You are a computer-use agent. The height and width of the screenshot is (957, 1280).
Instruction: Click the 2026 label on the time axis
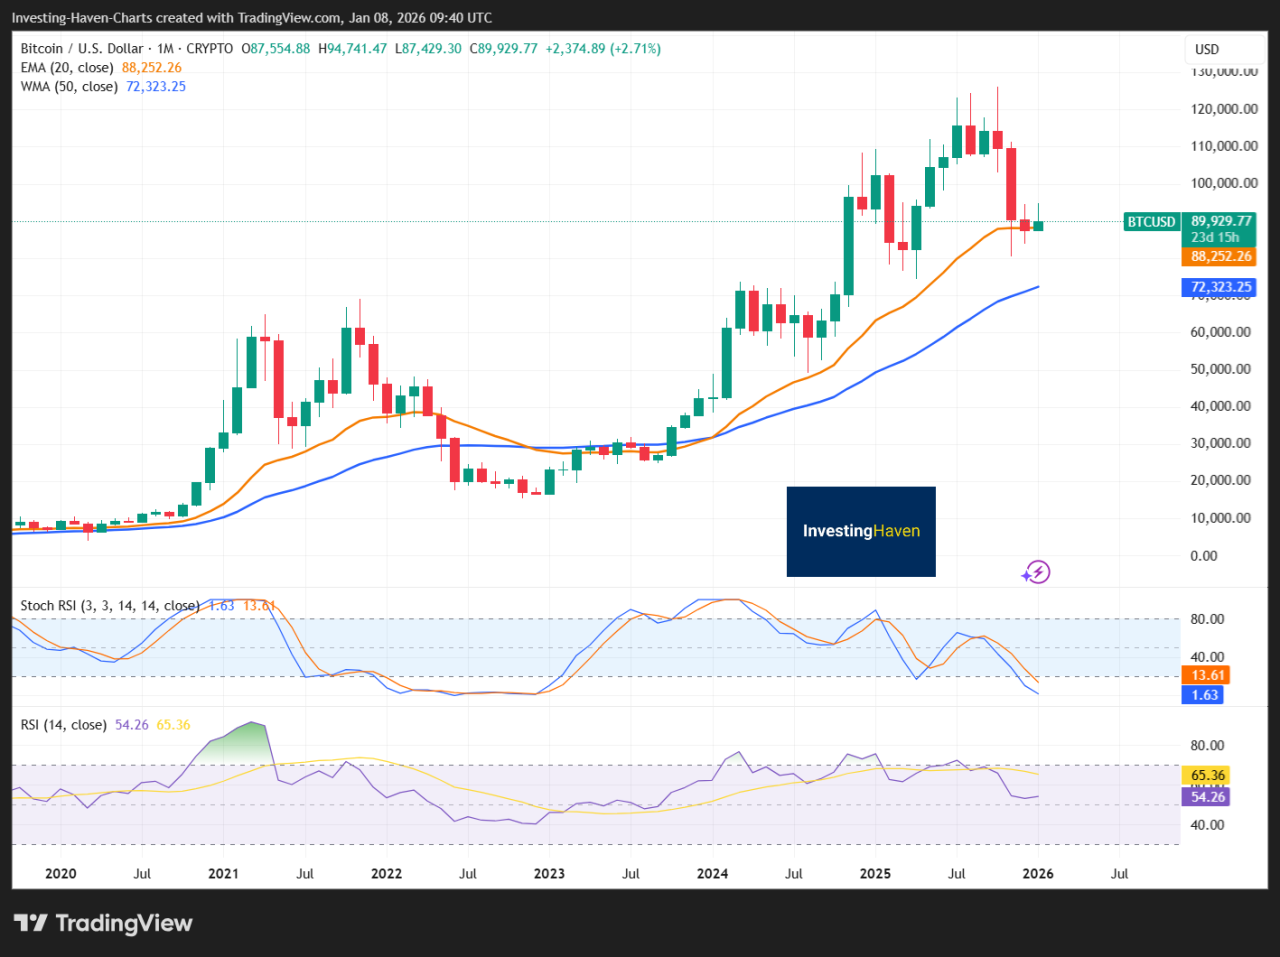1038,873
